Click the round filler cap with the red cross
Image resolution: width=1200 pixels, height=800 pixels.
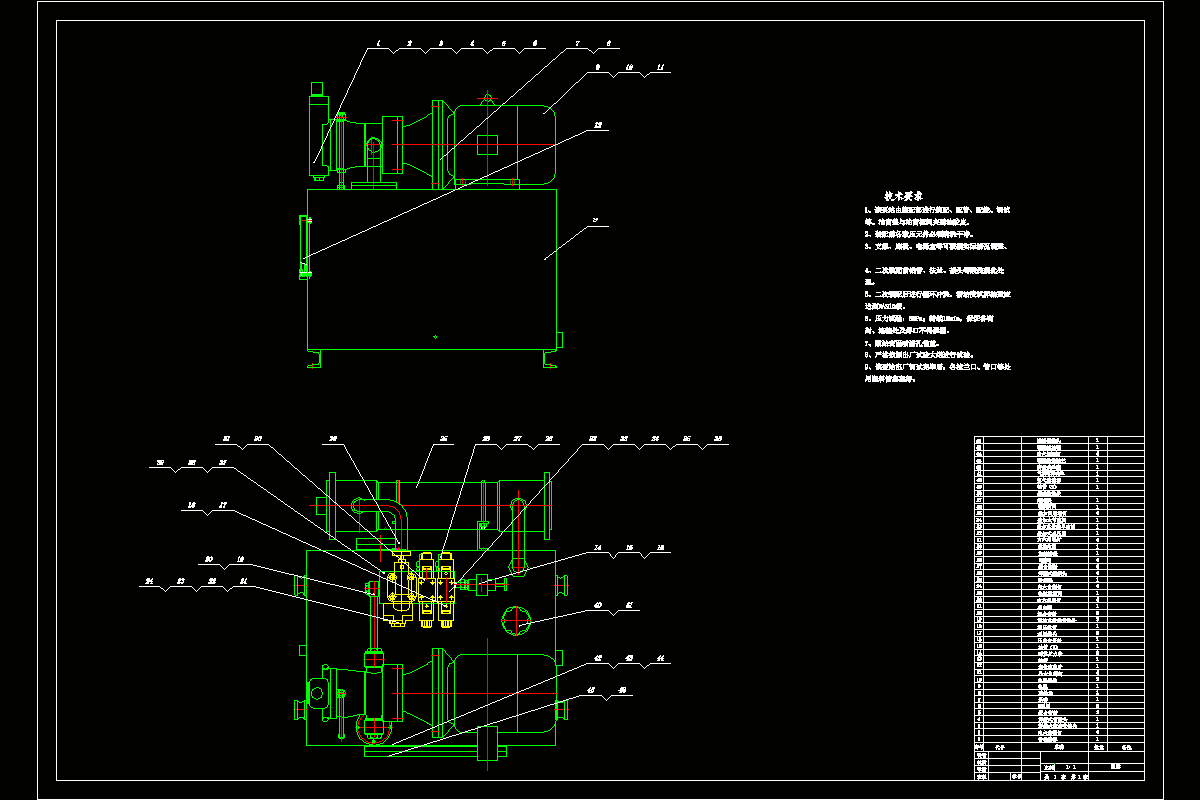click(515, 621)
